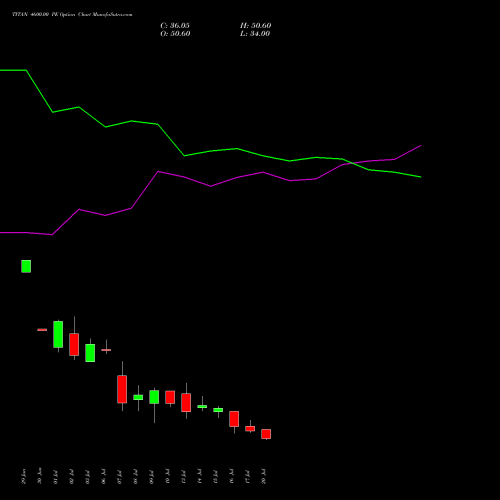Click the chart title text starting with TITAN

click(72, 15)
